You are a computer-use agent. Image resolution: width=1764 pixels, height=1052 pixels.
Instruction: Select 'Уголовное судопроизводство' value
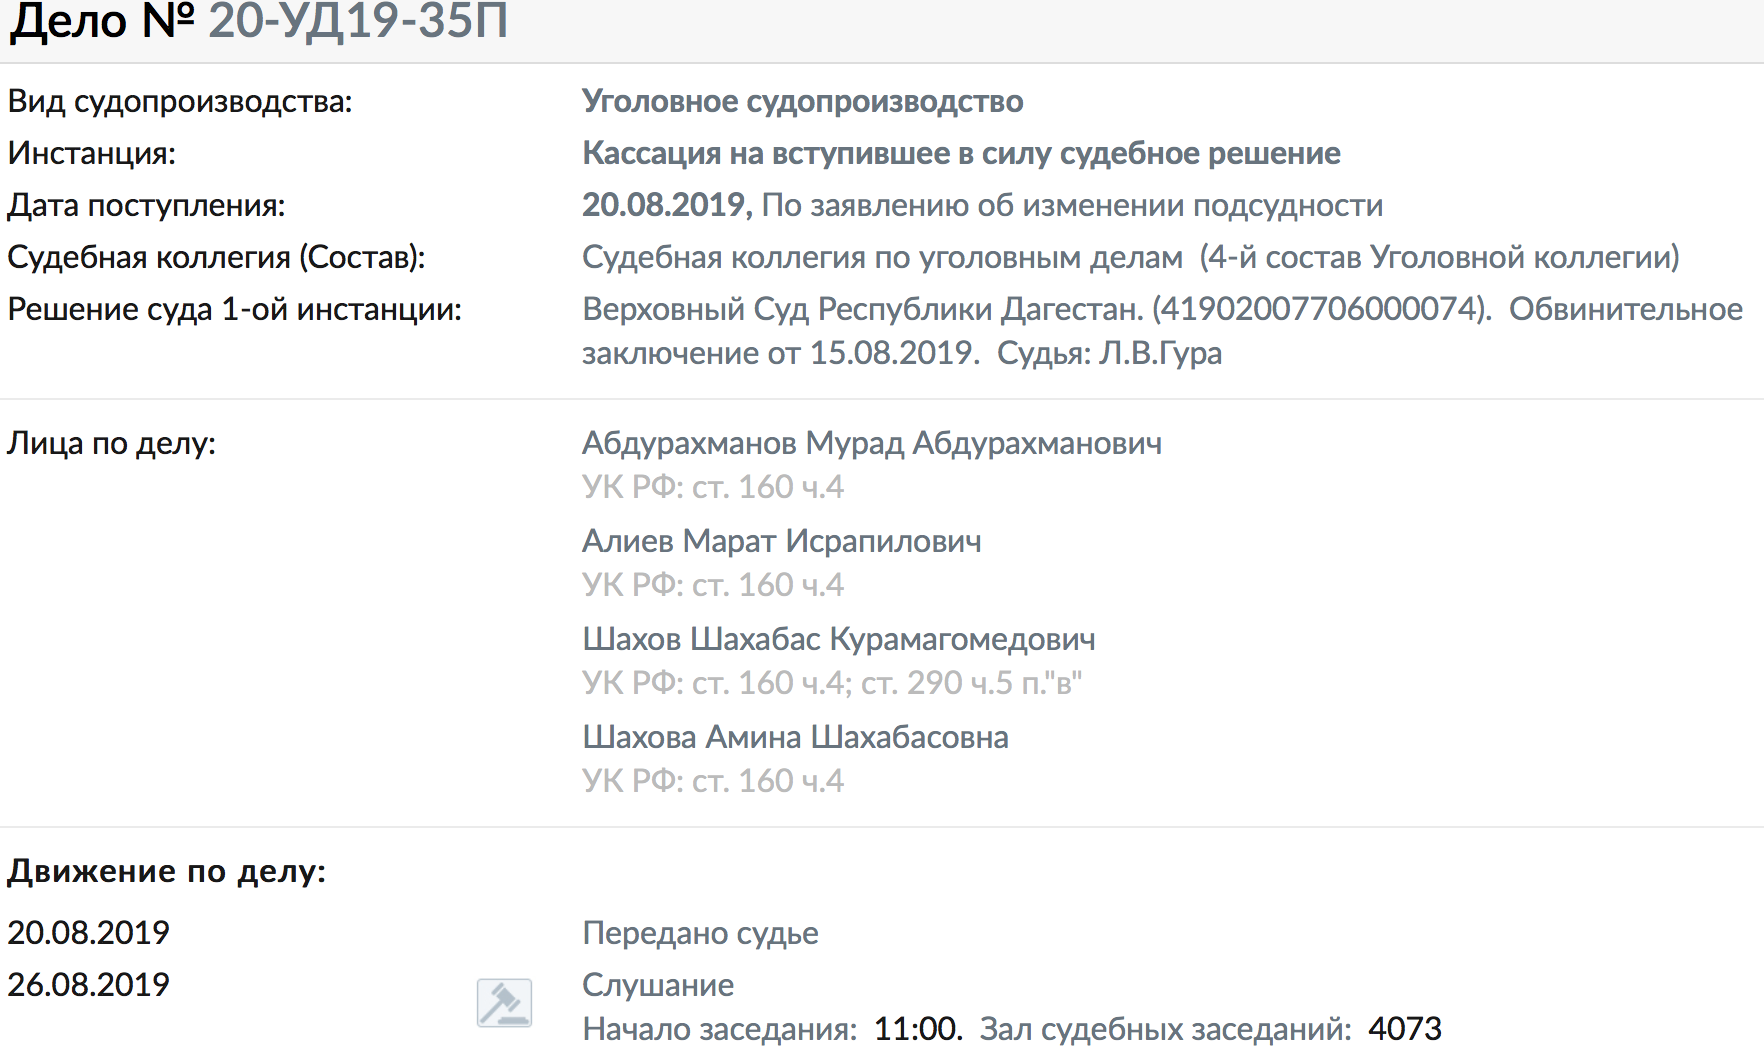803,101
